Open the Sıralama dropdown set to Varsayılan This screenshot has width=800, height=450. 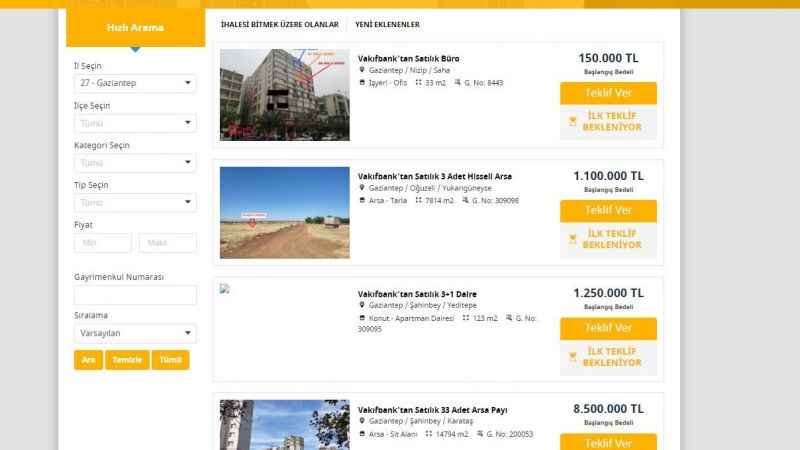click(135, 333)
